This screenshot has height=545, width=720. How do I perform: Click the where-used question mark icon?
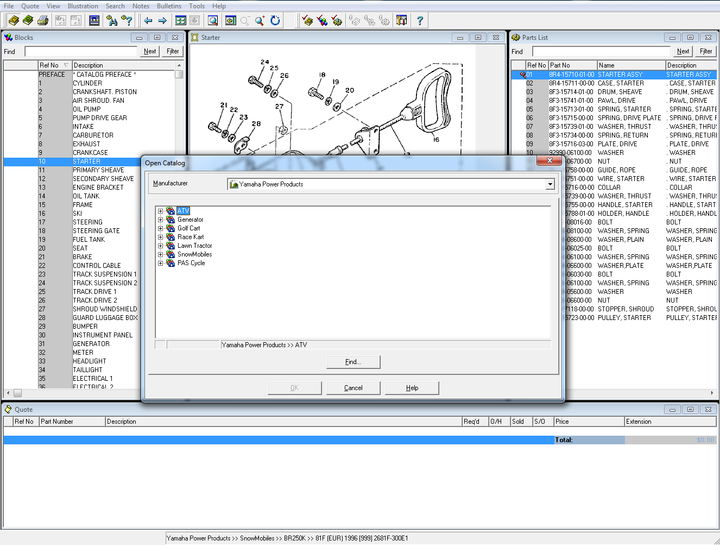click(x=126, y=21)
